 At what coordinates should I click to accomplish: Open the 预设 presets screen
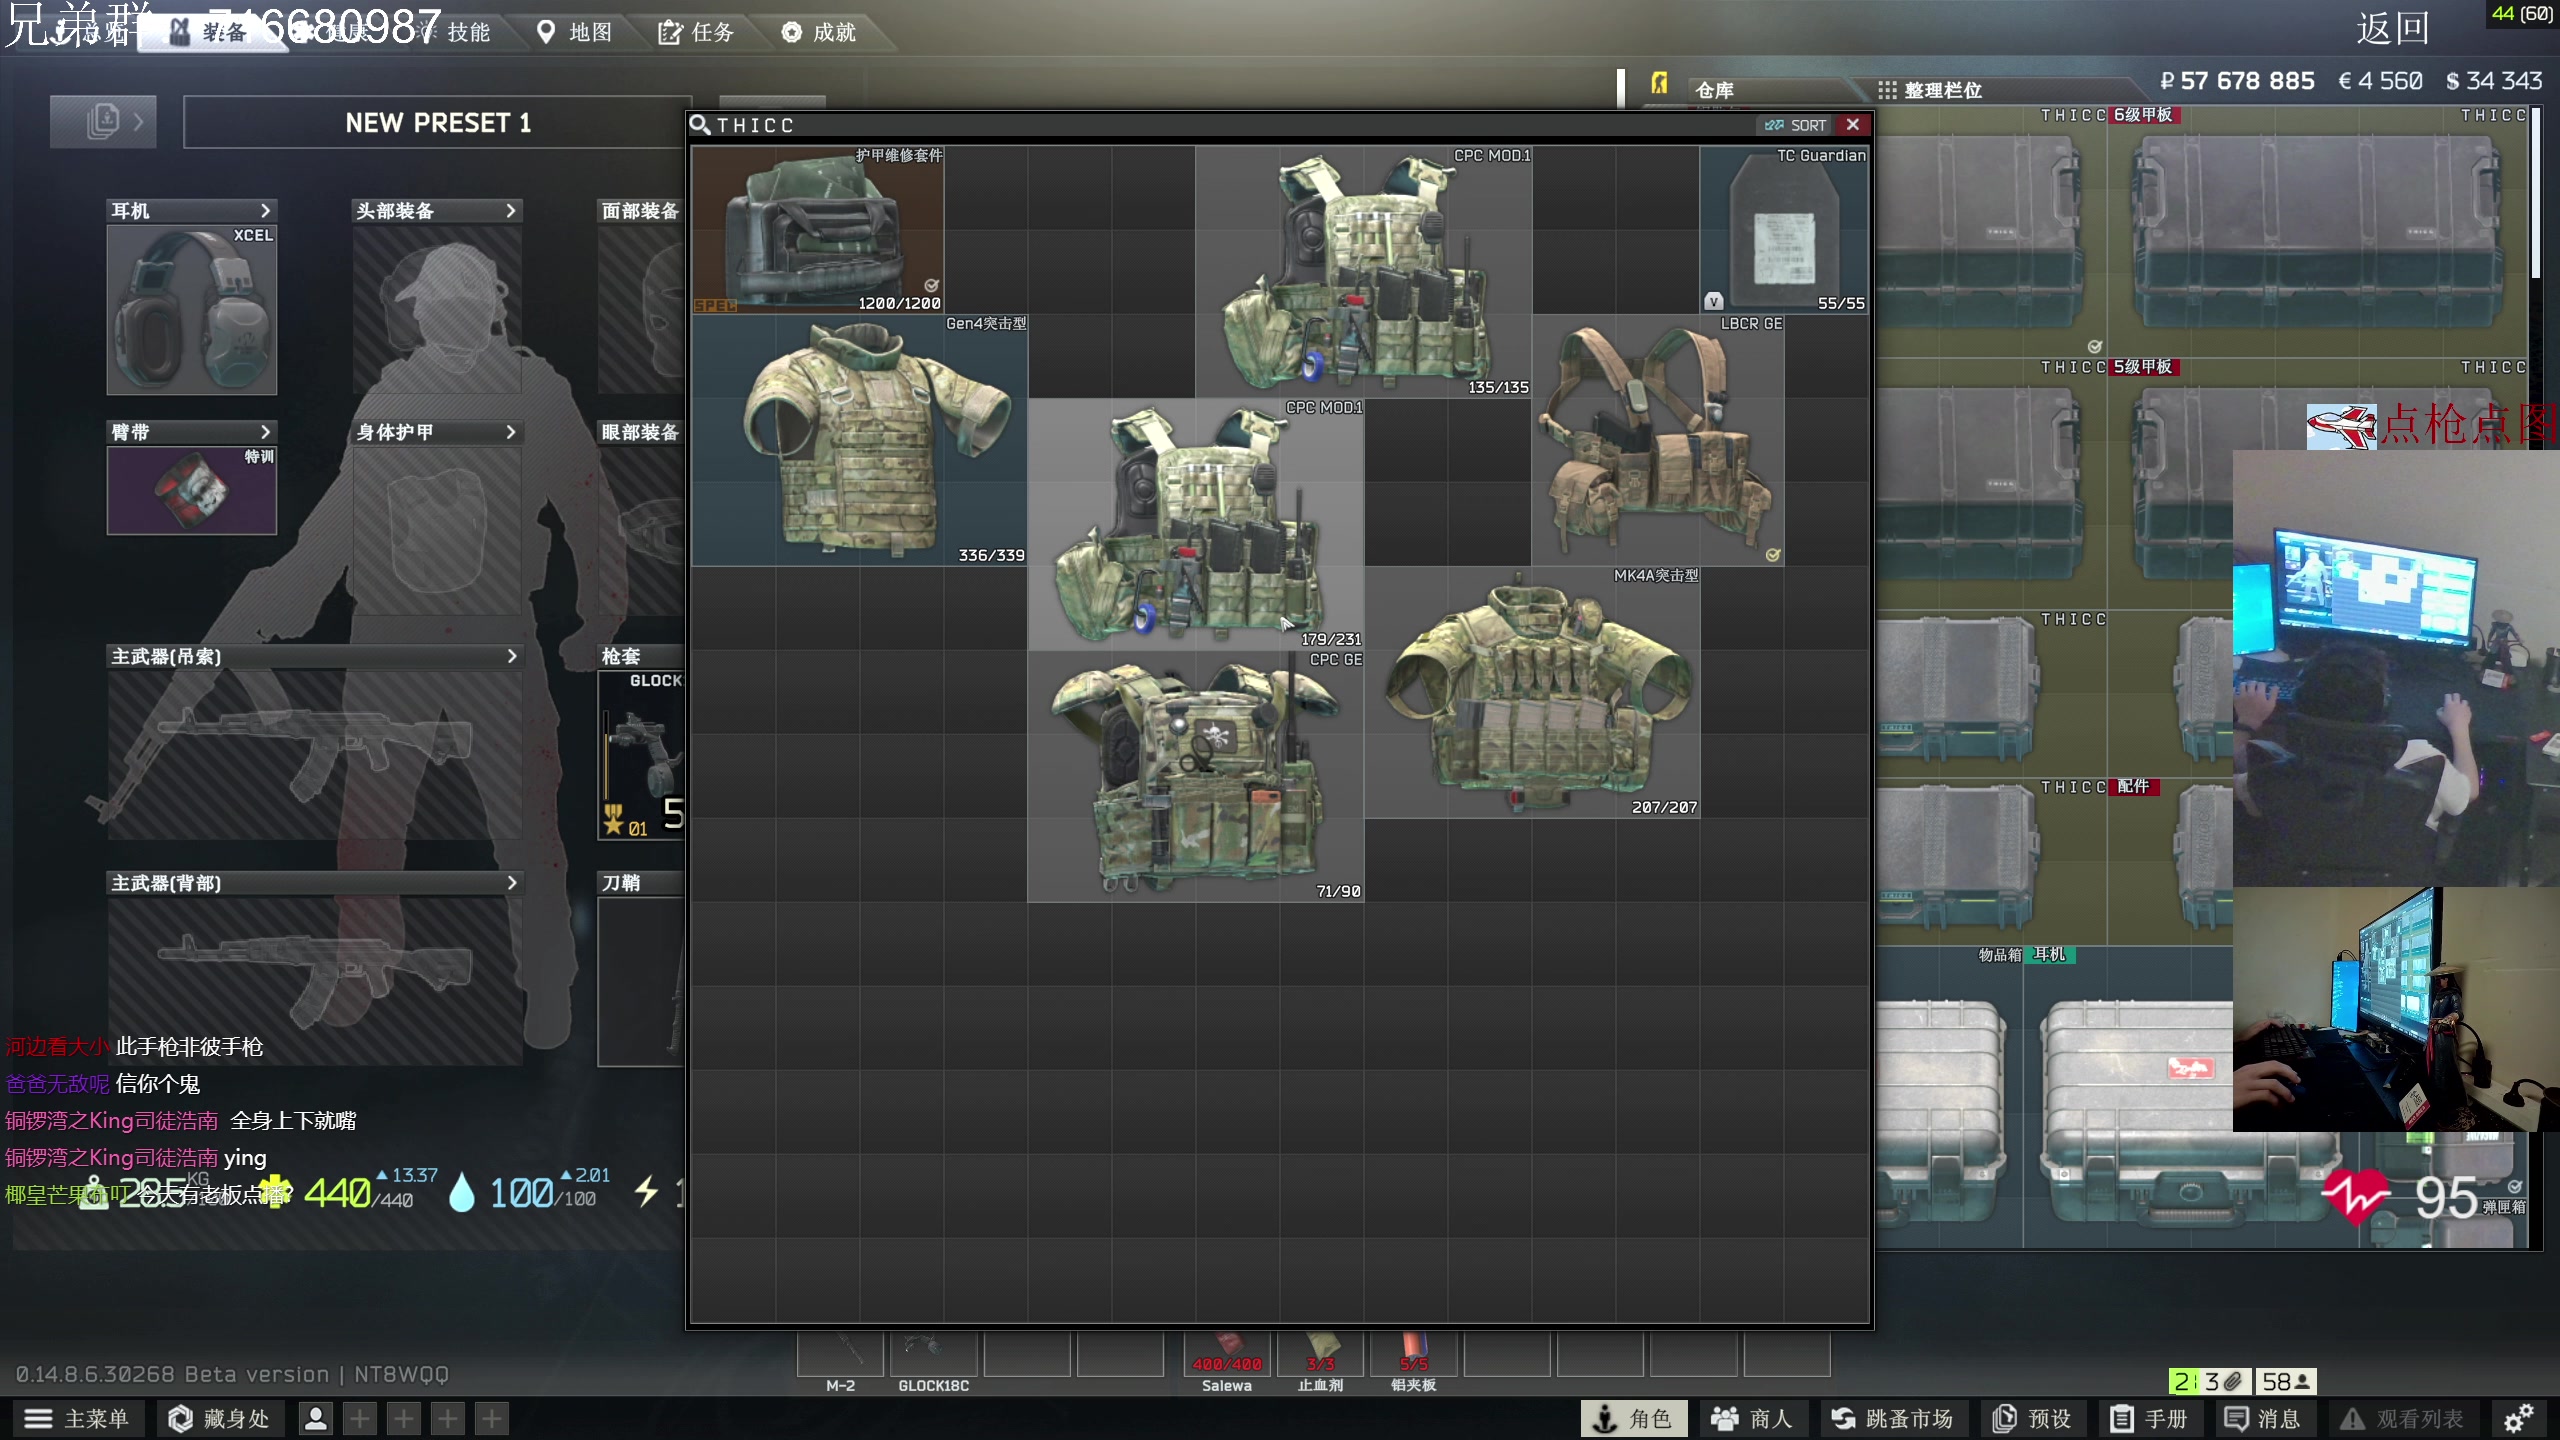pyautogui.click(x=2032, y=1418)
